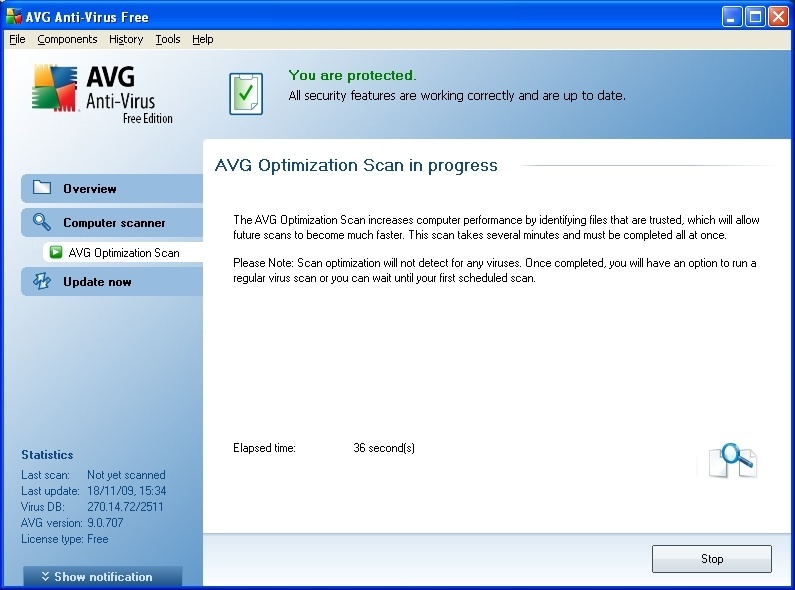The width and height of the screenshot is (795, 590).
Task: Open the Help menu
Action: pyautogui.click(x=202, y=39)
